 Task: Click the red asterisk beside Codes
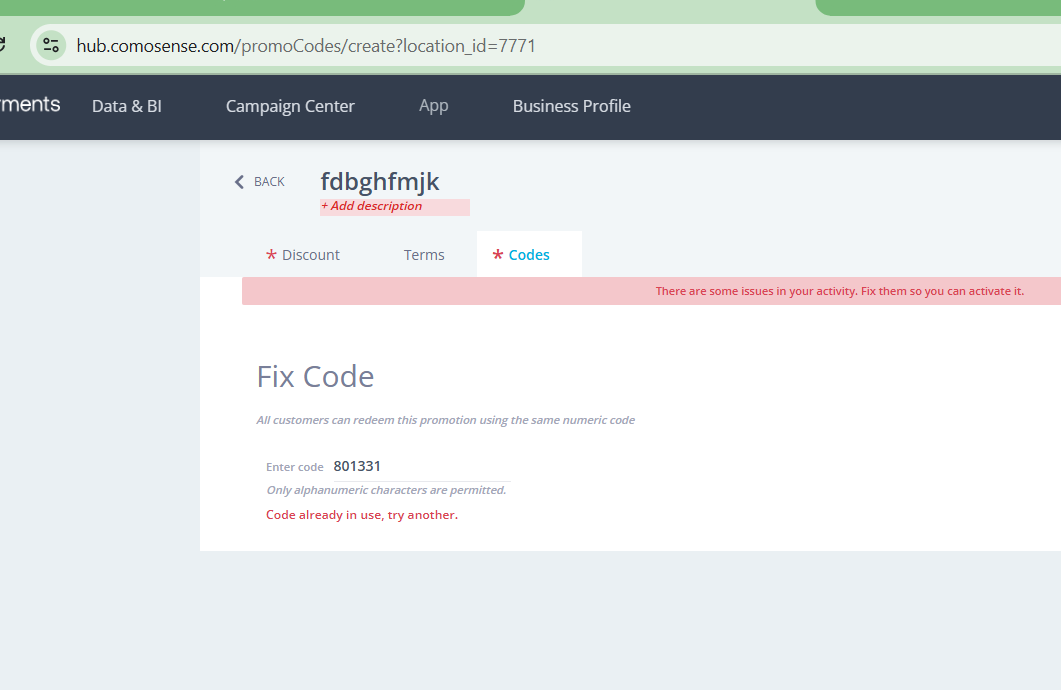click(x=498, y=256)
